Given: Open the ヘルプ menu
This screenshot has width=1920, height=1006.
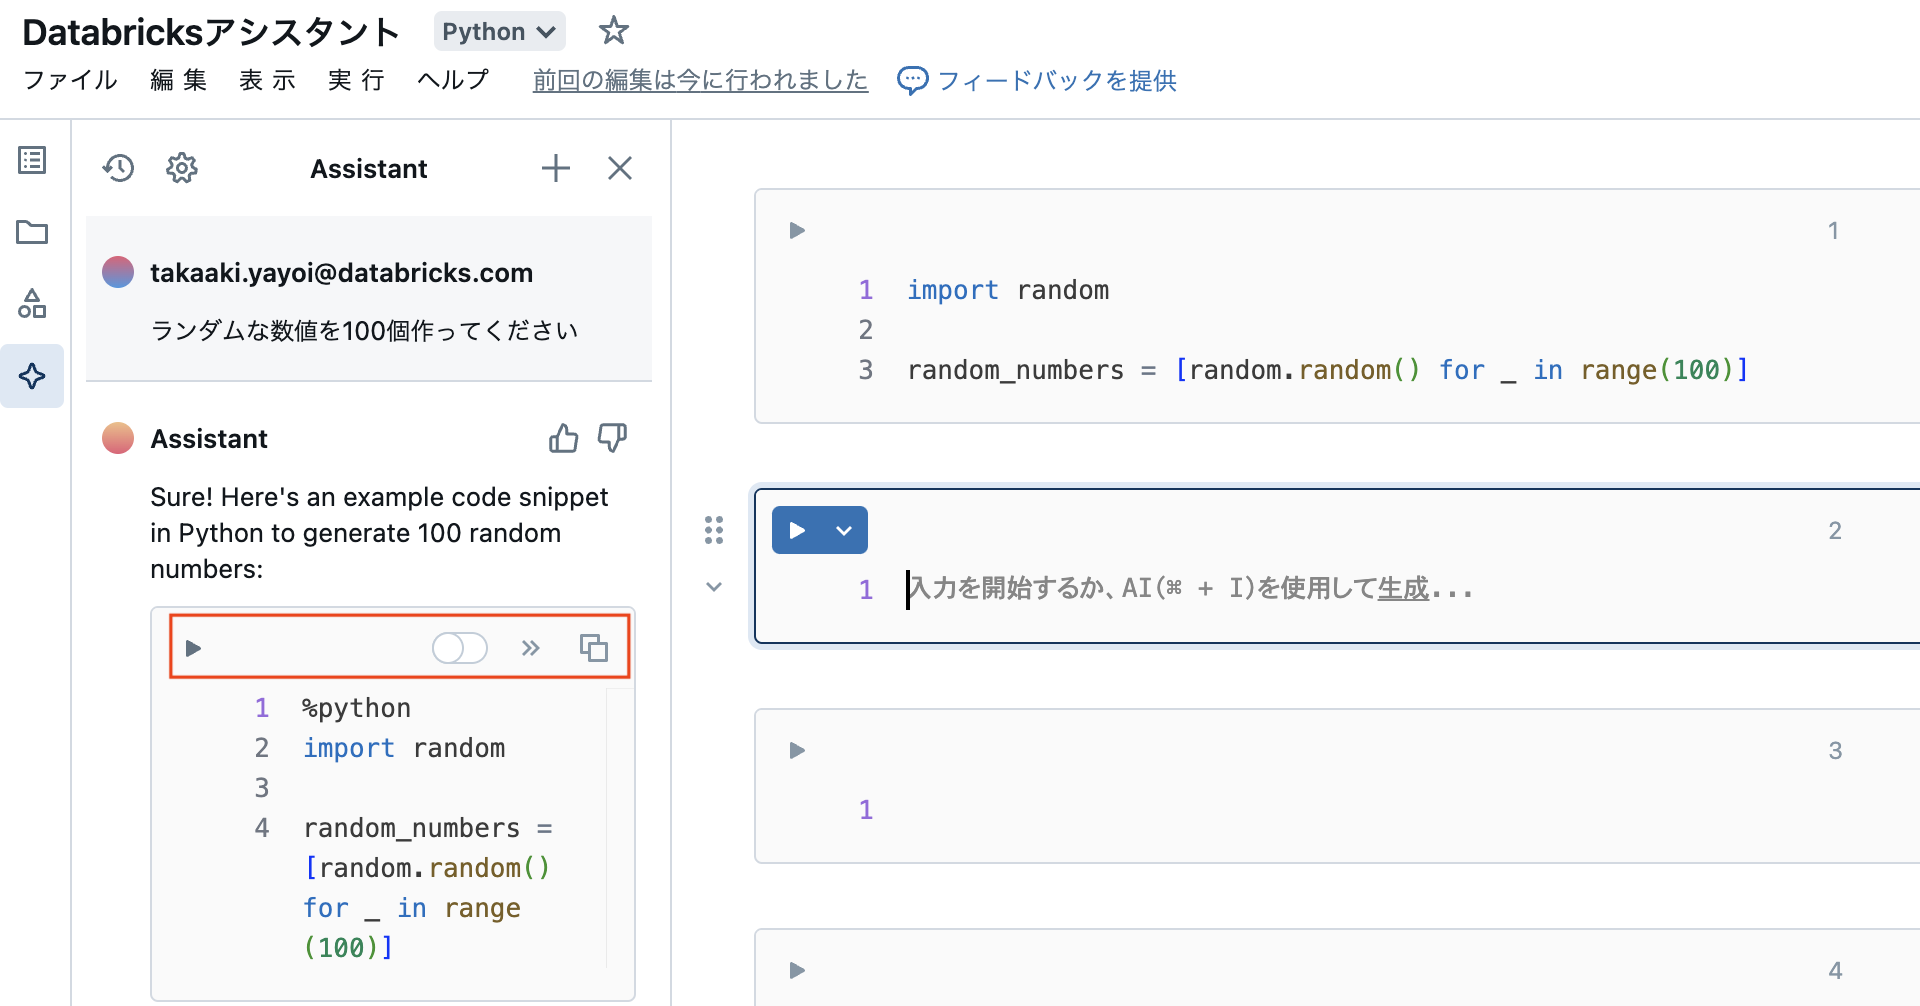Looking at the screenshot, I should [x=453, y=80].
